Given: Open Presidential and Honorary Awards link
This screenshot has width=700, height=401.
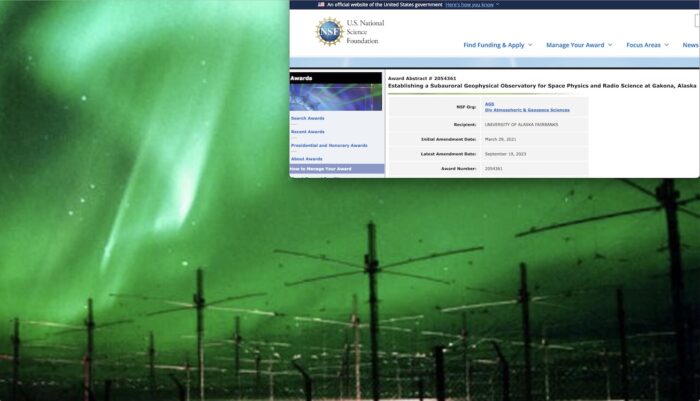Looking at the screenshot, I should (x=329, y=146).
